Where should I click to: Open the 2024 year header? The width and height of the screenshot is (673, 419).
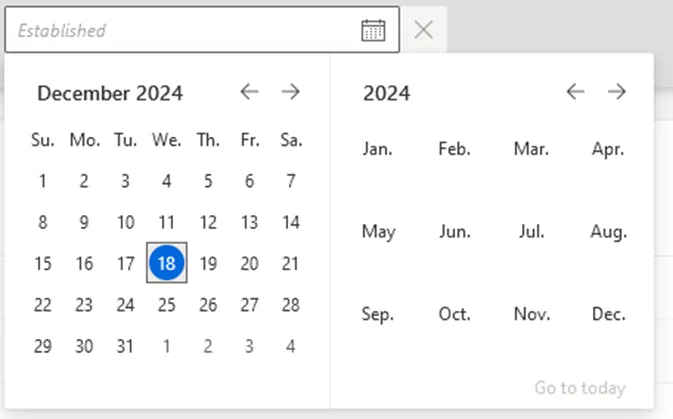(387, 93)
